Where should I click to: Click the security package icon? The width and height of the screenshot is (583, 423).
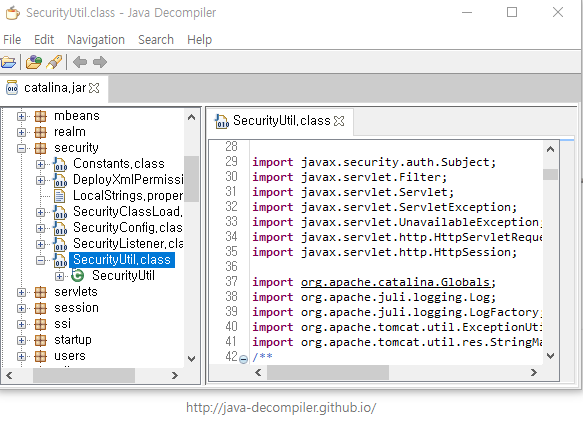click(x=41, y=148)
